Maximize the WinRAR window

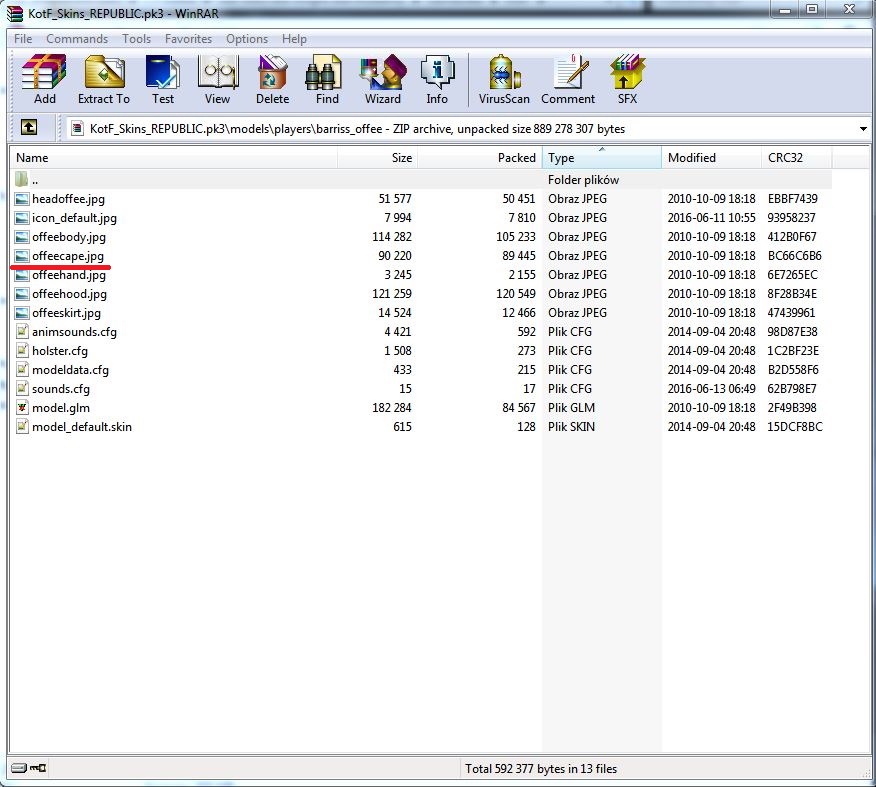coord(812,9)
